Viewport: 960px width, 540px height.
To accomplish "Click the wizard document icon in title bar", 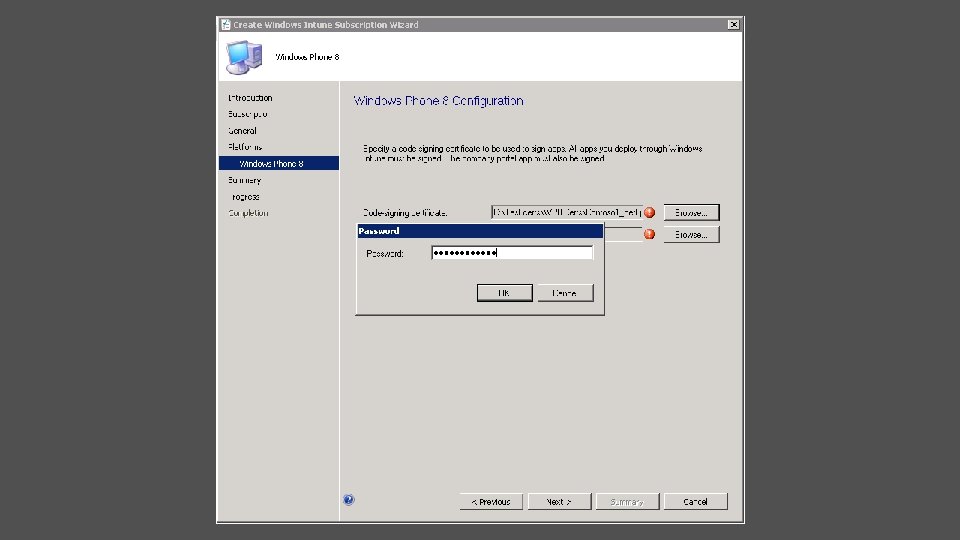I will point(226,24).
